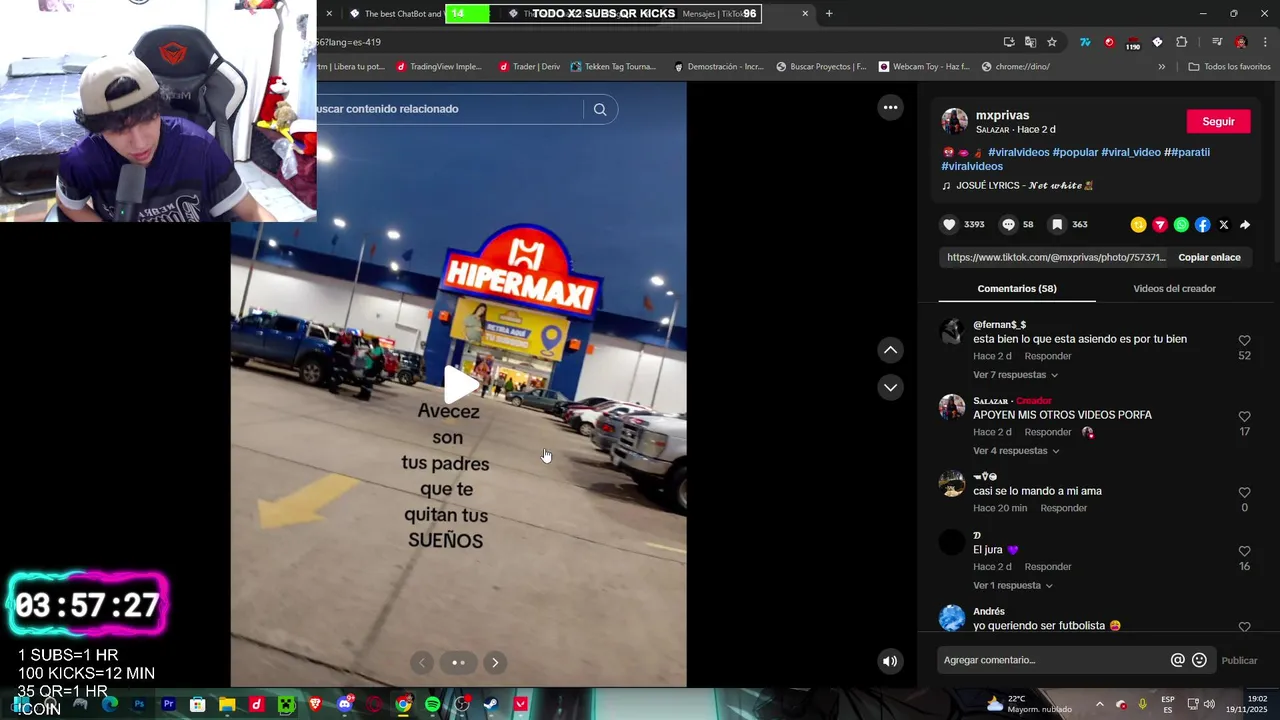Play the video with the center play button
The image size is (1280, 720).
coord(460,384)
